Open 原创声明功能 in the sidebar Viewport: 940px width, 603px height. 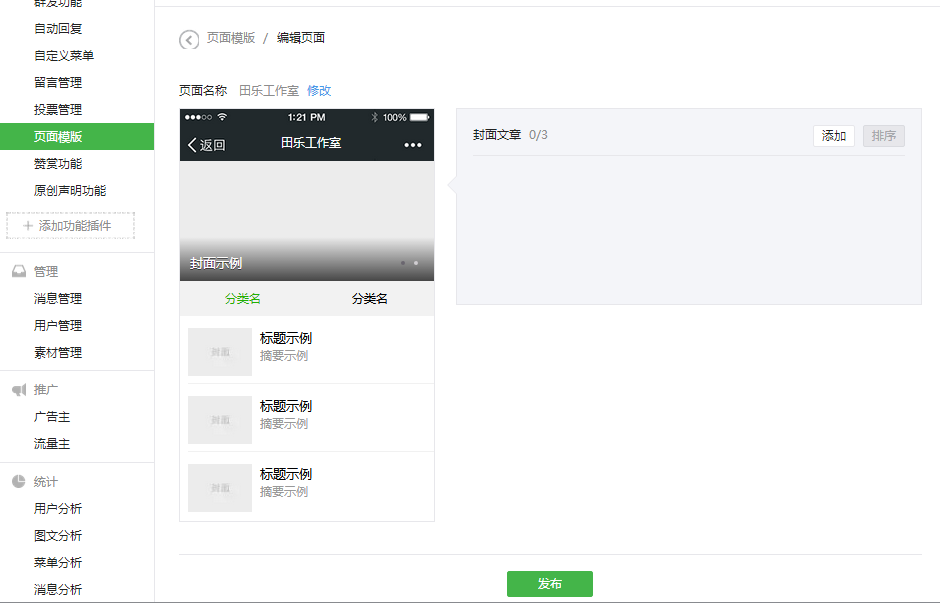(70, 191)
